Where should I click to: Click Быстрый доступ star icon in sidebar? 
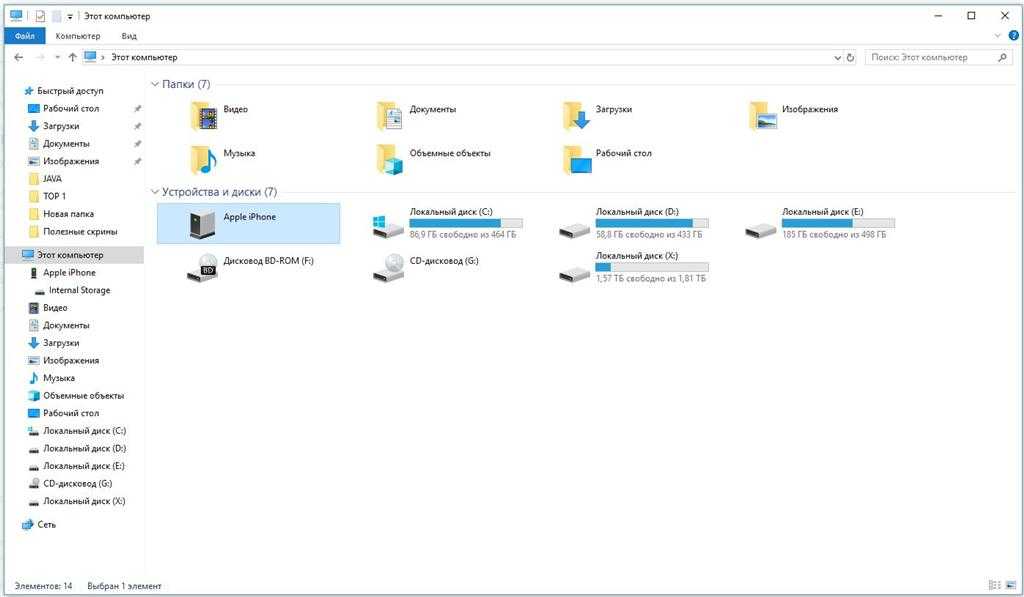tap(28, 91)
